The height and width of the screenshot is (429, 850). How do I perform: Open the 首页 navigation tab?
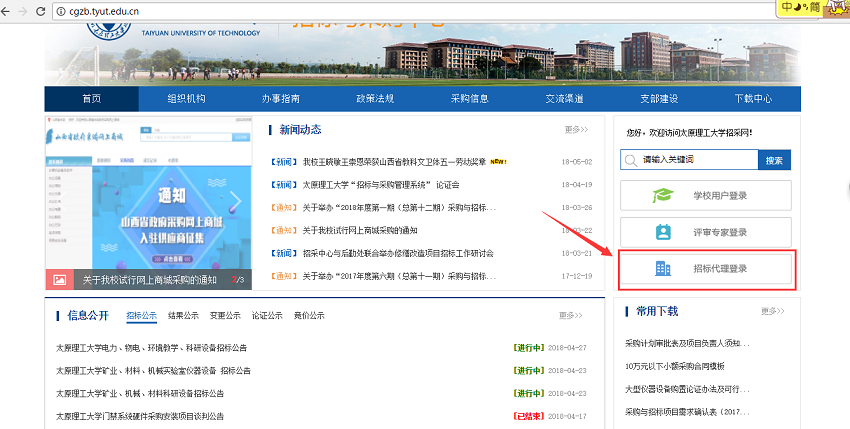tap(92, 99)
